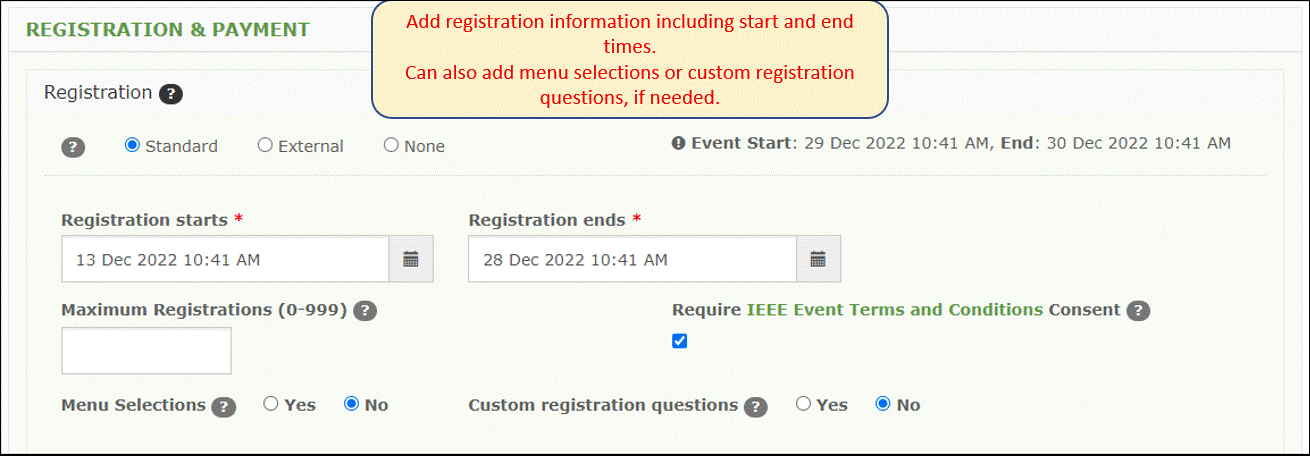Screen dimensions: 1310x456
Task: Click the Event Start info exclamation icon
Action: click(x=679, y=143)
